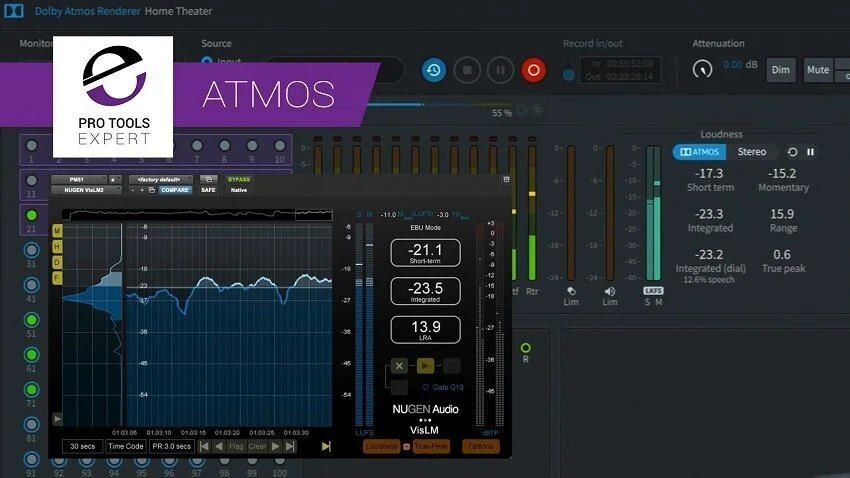Click the Mute button in the renderer

coord(817,70)
